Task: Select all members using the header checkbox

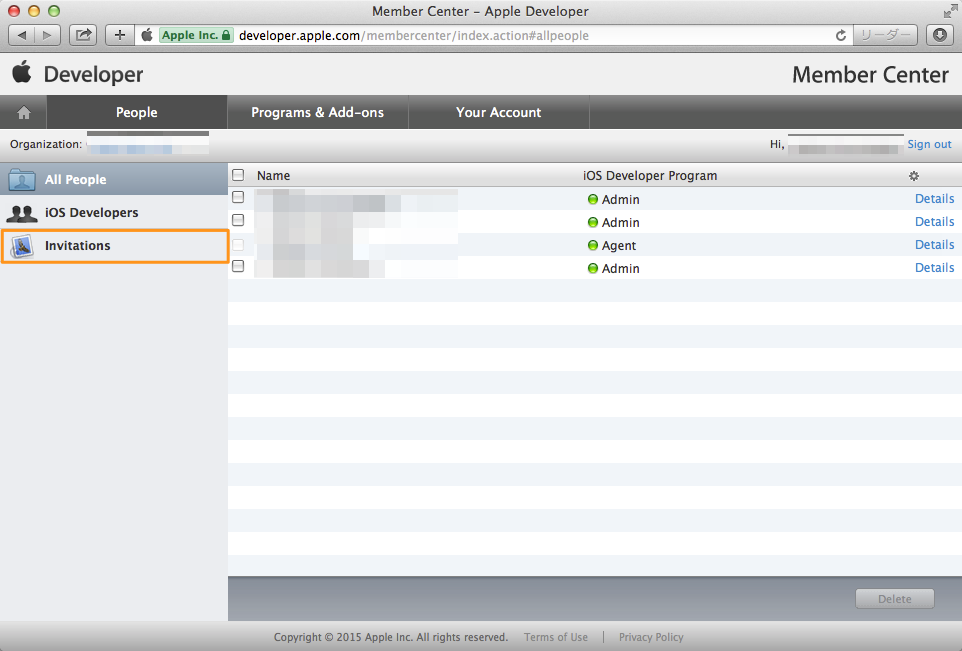Action: coord(237,174)
